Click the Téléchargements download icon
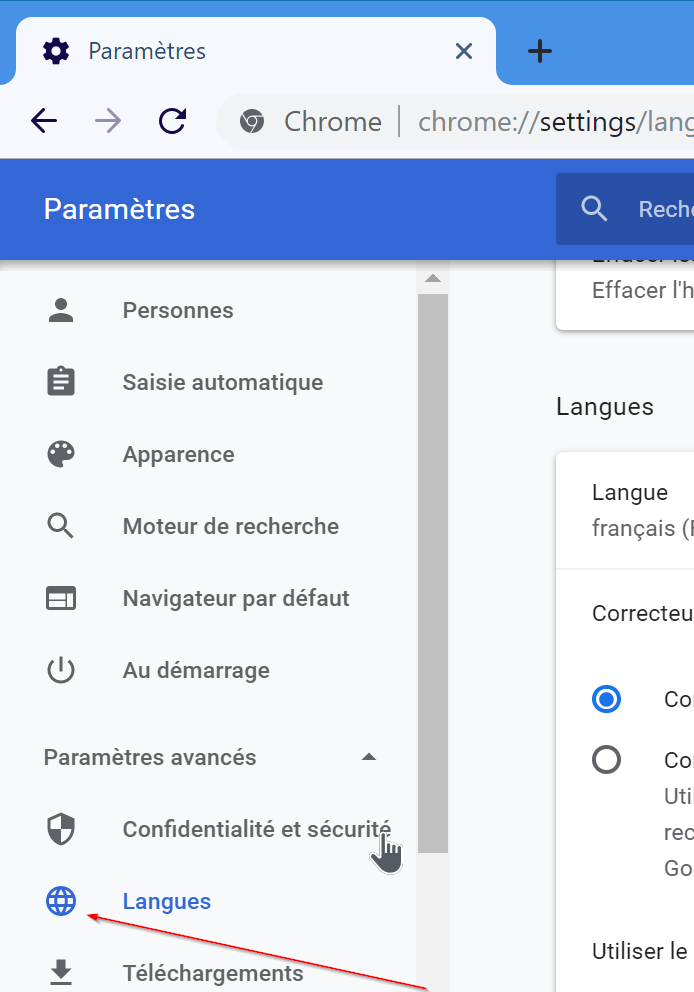The width and height of the screenshot is (694, 992). coord(61,973)
